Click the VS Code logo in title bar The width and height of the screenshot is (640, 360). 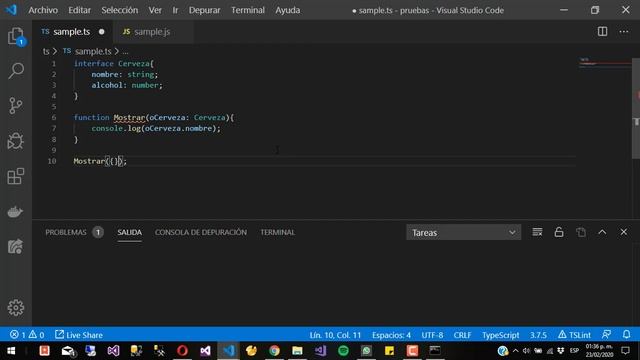coord(11,10)
